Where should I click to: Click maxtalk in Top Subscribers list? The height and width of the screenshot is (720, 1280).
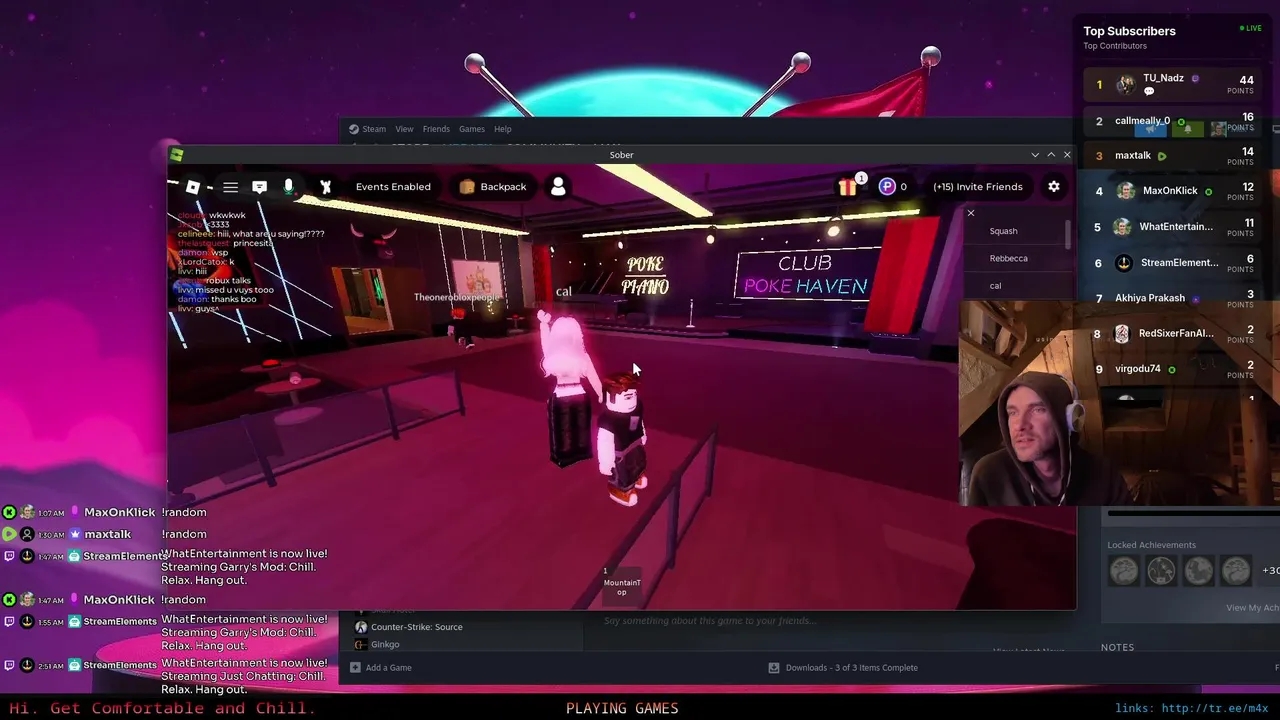(1133, 156)
